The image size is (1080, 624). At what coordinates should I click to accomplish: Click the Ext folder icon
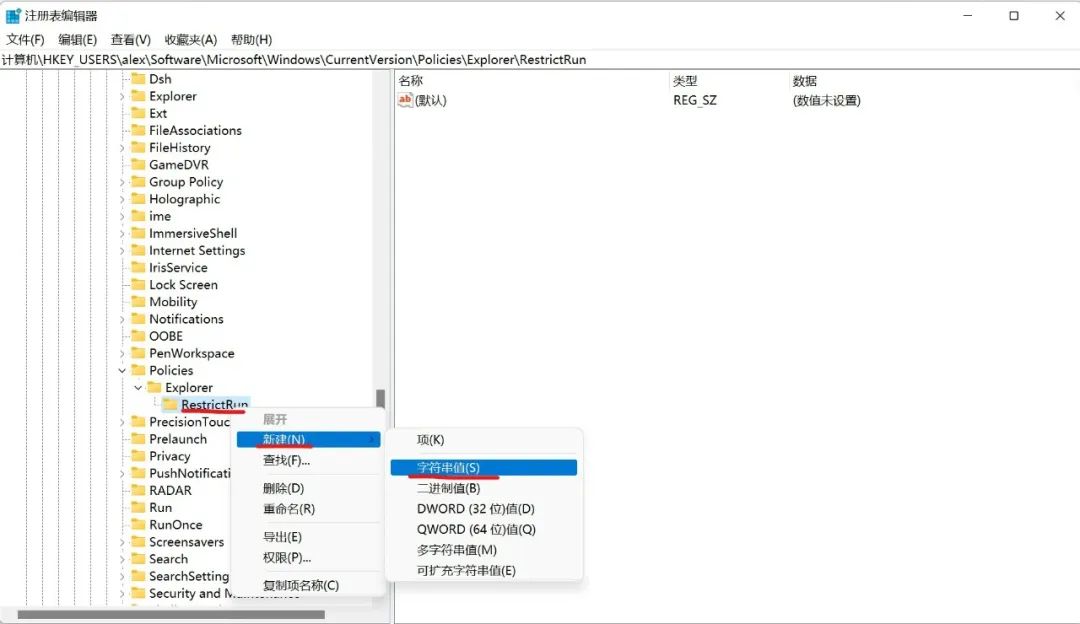[x=138, y=113]
